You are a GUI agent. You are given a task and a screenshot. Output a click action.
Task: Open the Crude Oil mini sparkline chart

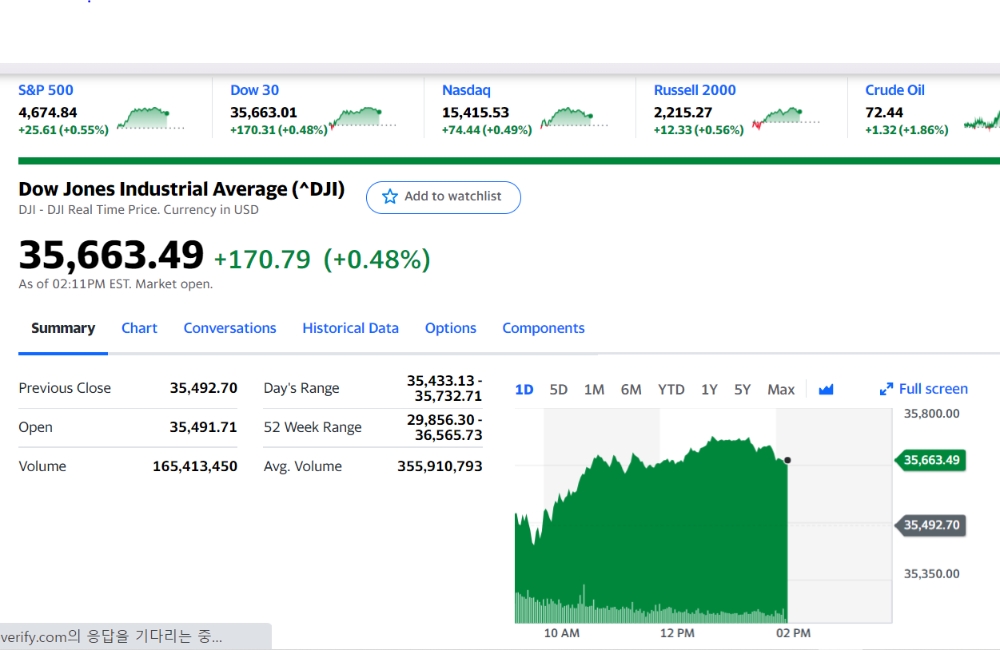tap(982, 119)
